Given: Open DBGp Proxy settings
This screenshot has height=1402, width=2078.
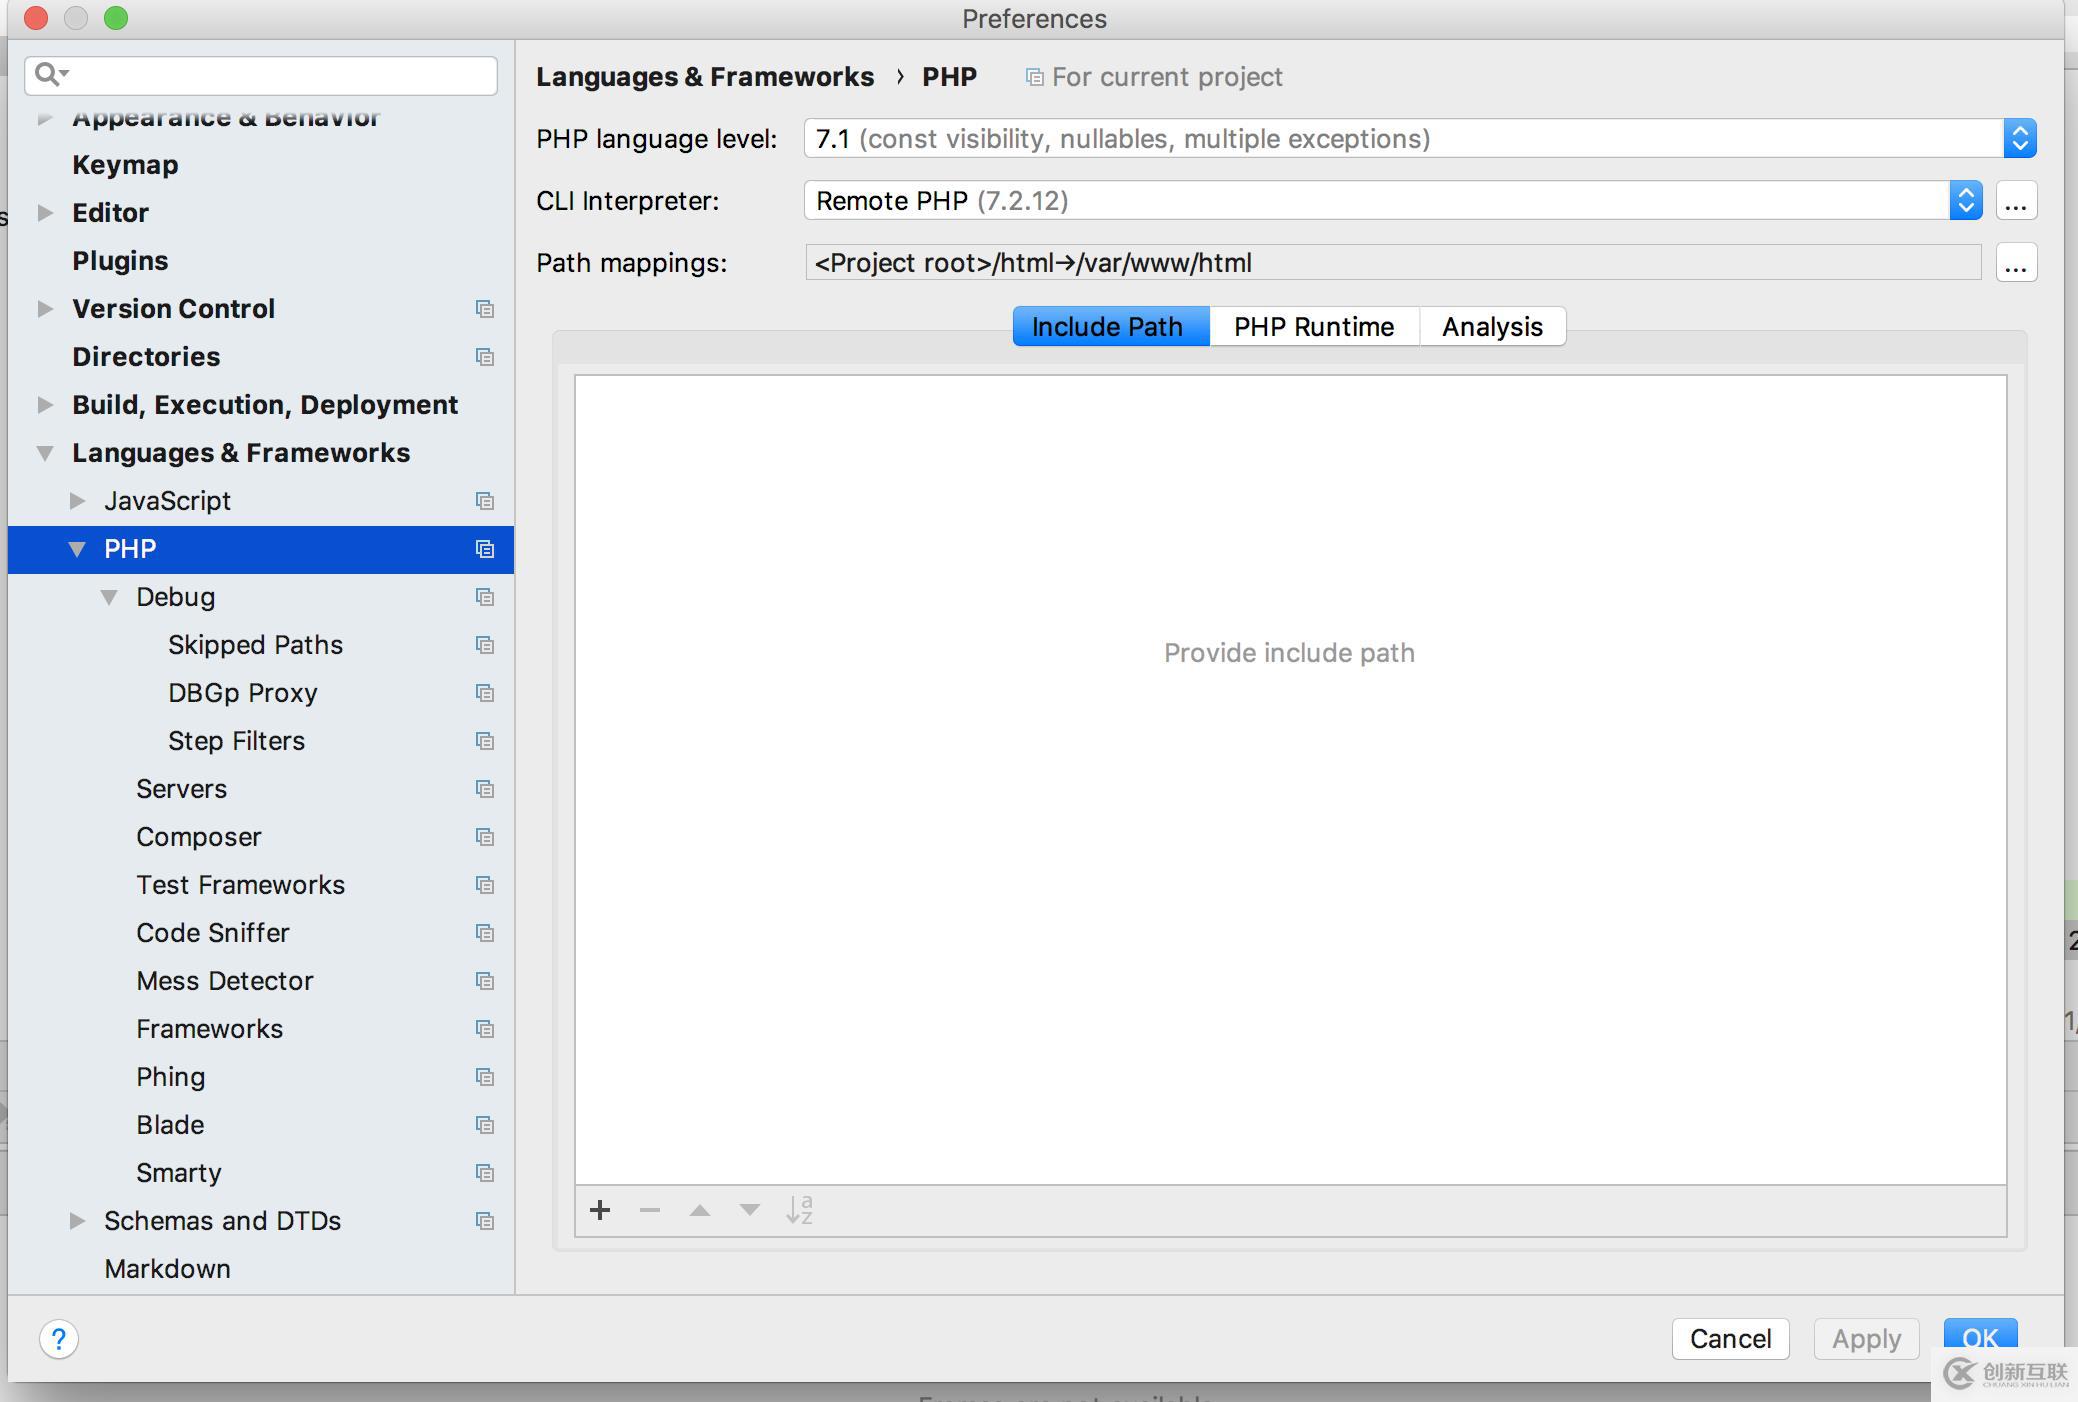Looking at the screenshot, I should (x=242, y=692).
